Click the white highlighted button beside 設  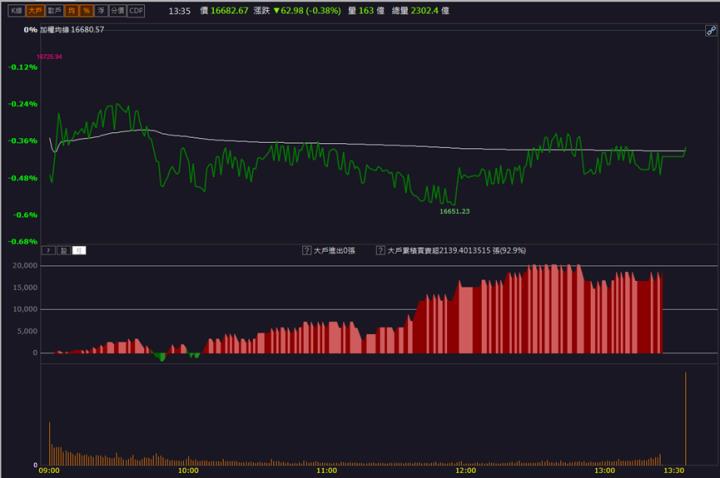tap(79, 250)
